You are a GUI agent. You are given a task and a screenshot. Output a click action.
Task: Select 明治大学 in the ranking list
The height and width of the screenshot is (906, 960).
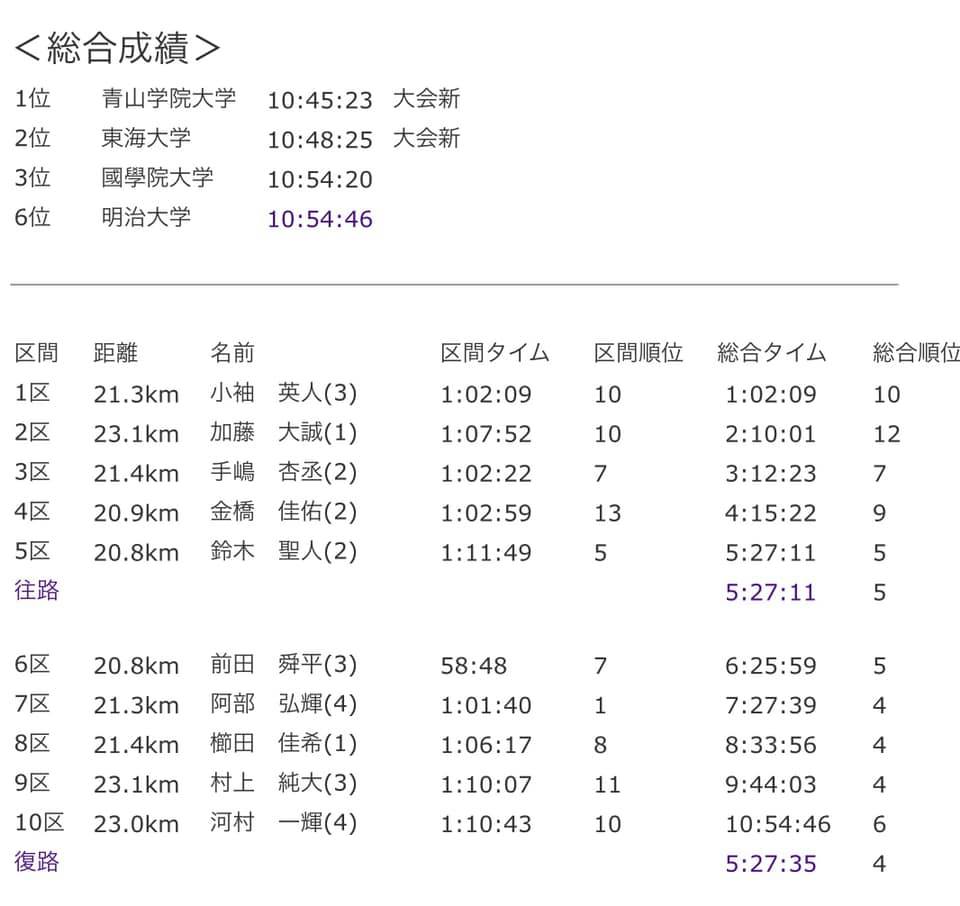[146, 217]
